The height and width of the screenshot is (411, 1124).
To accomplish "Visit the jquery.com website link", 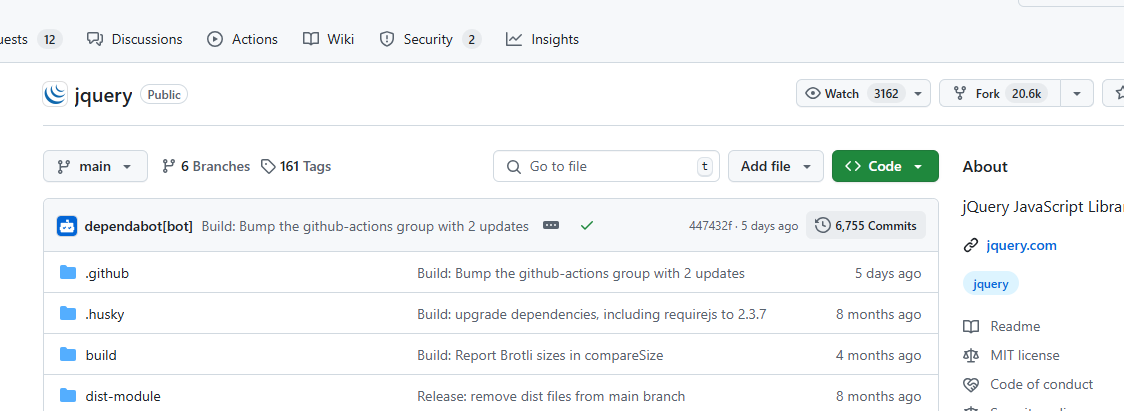I will pyautogui.click(x=1021, y=245).
